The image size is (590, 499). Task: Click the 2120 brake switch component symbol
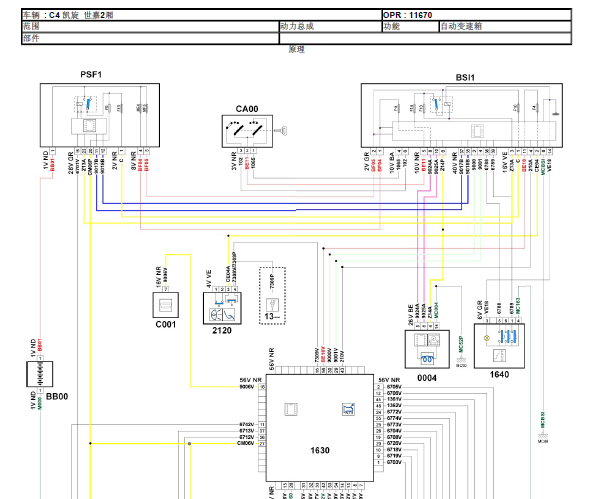222,308
